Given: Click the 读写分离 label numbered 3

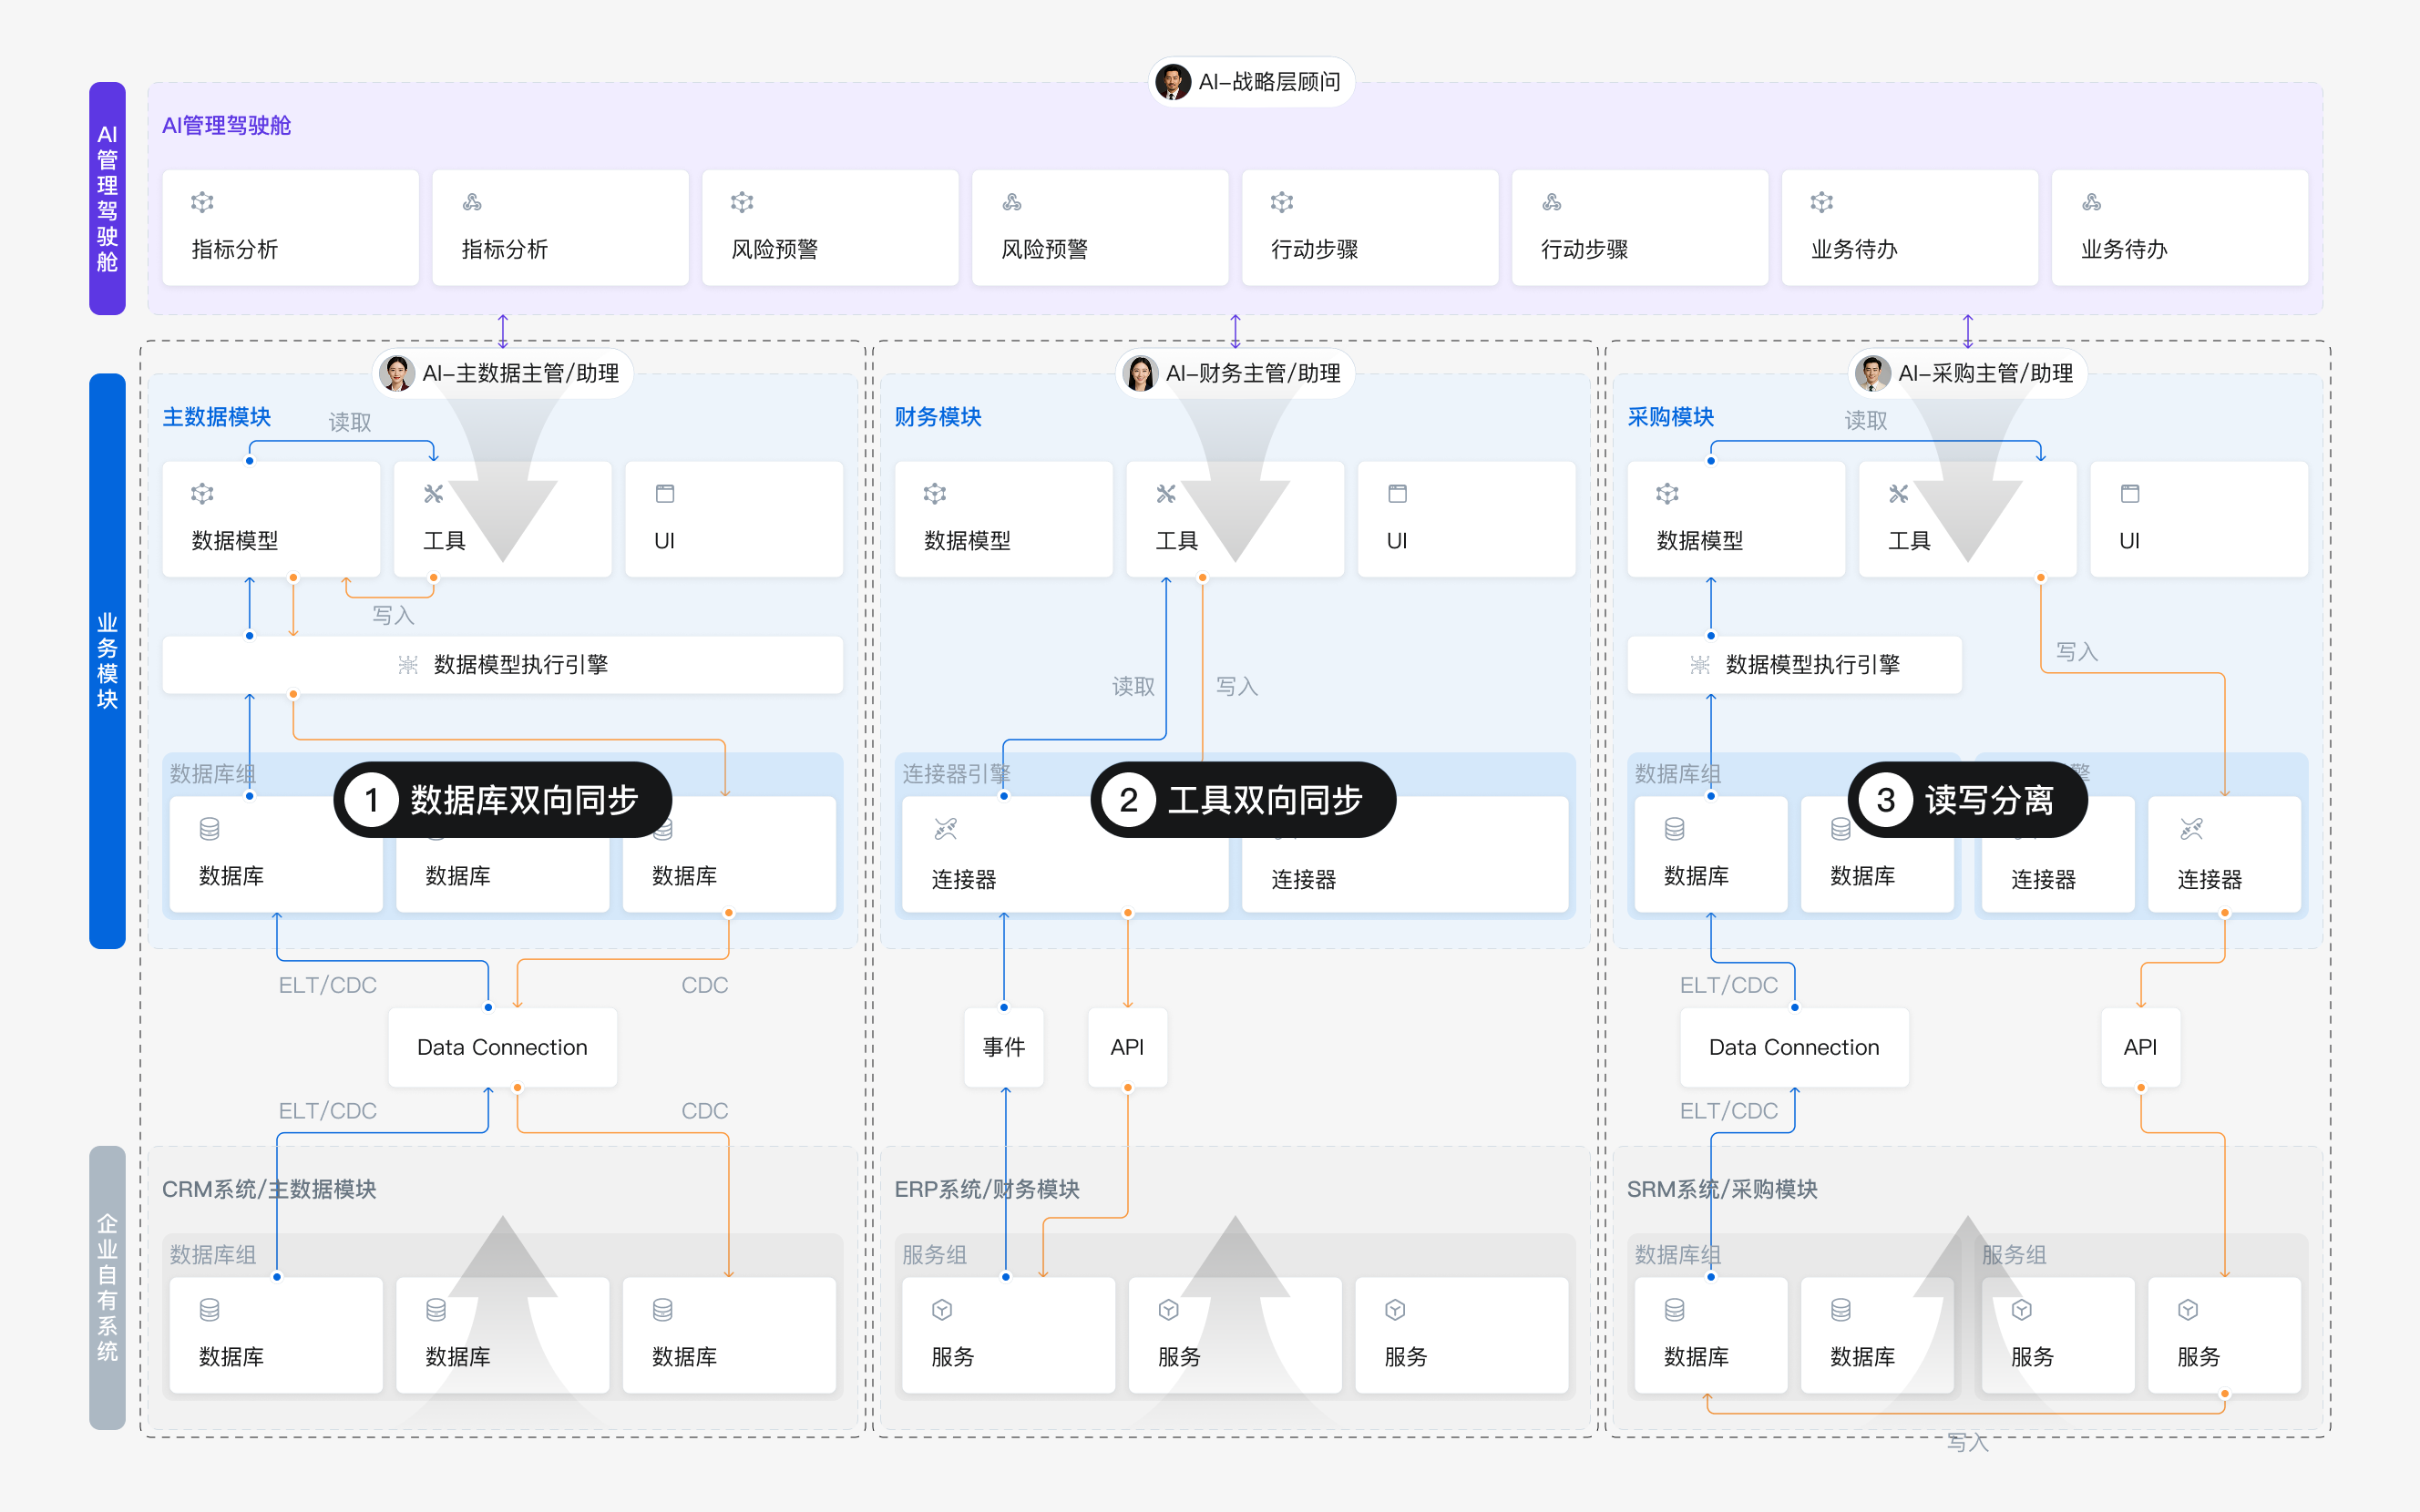Looking at the screenshot, I should [x=1967, y=800].
